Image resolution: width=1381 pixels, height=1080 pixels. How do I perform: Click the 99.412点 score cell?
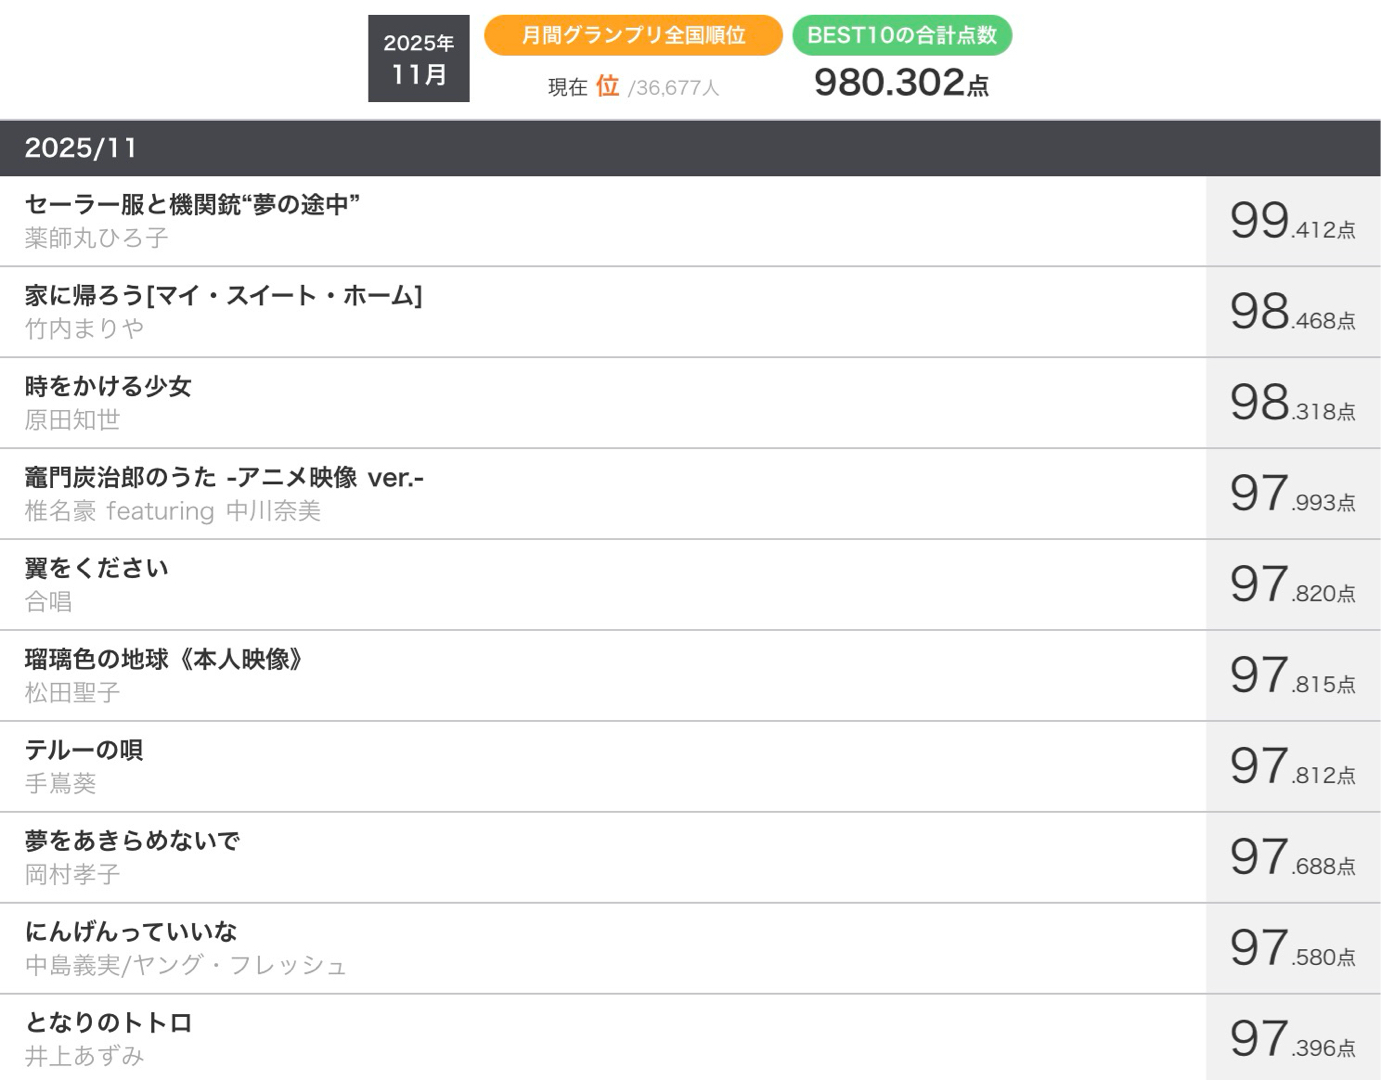coord(1292,222)
